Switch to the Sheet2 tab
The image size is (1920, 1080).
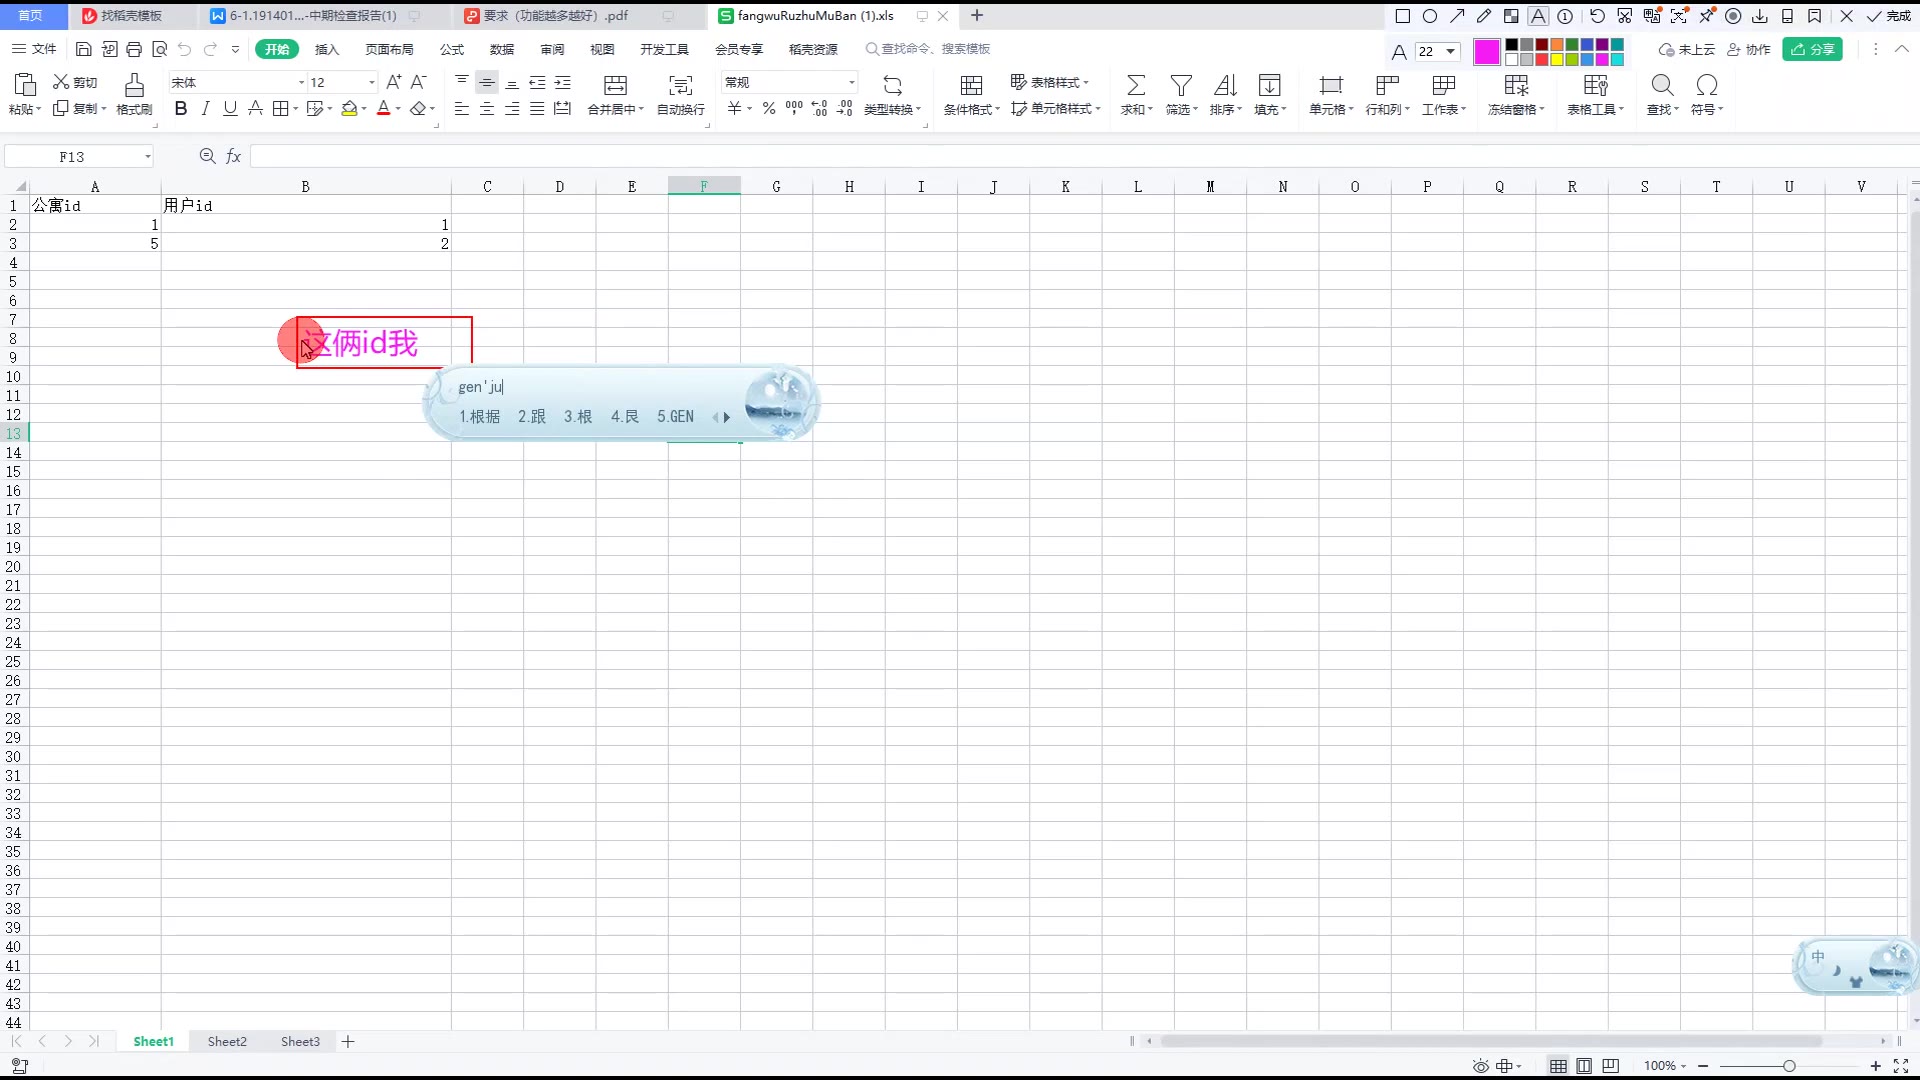tap(227, 1041)
